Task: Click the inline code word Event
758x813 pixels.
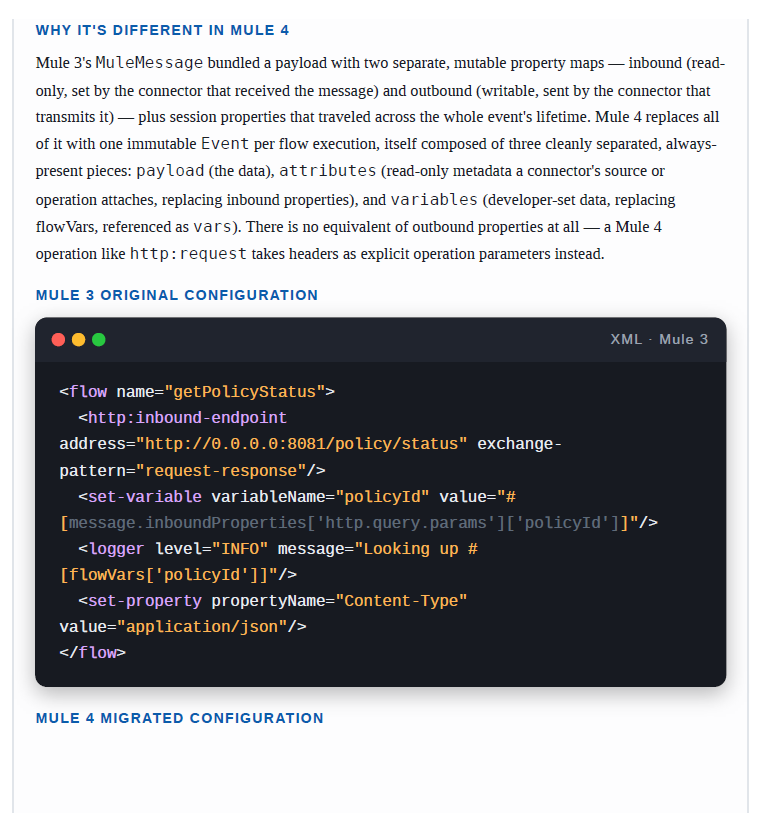Action: (x=225, y=144)
